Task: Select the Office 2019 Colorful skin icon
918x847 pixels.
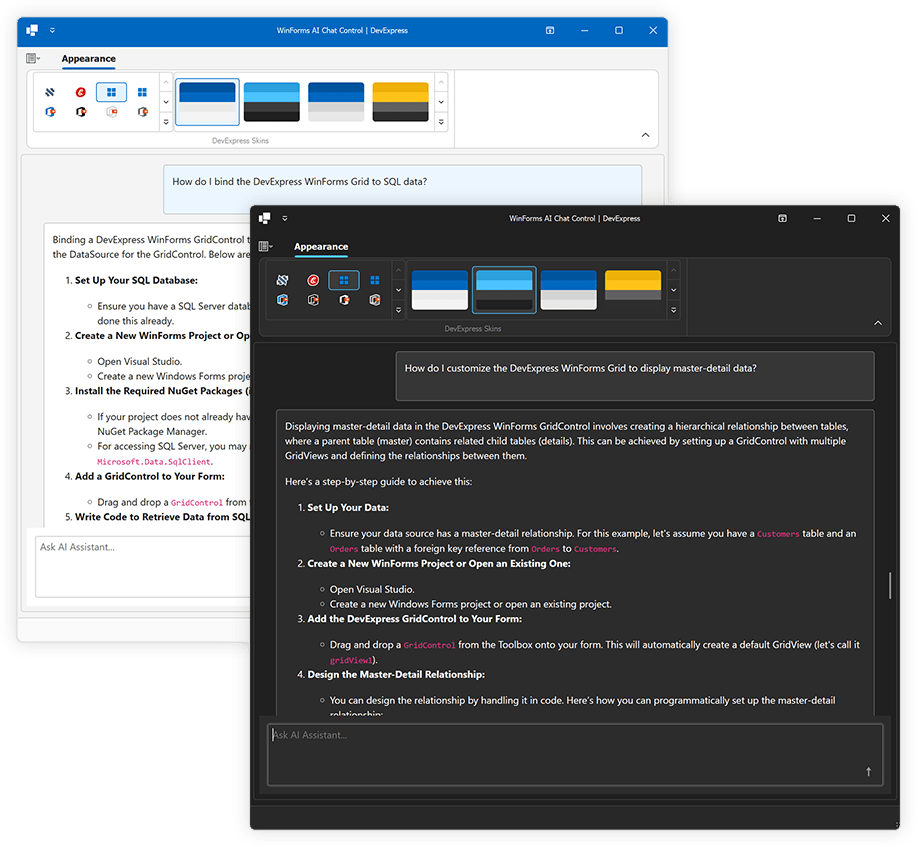Action: pos(282,300)
